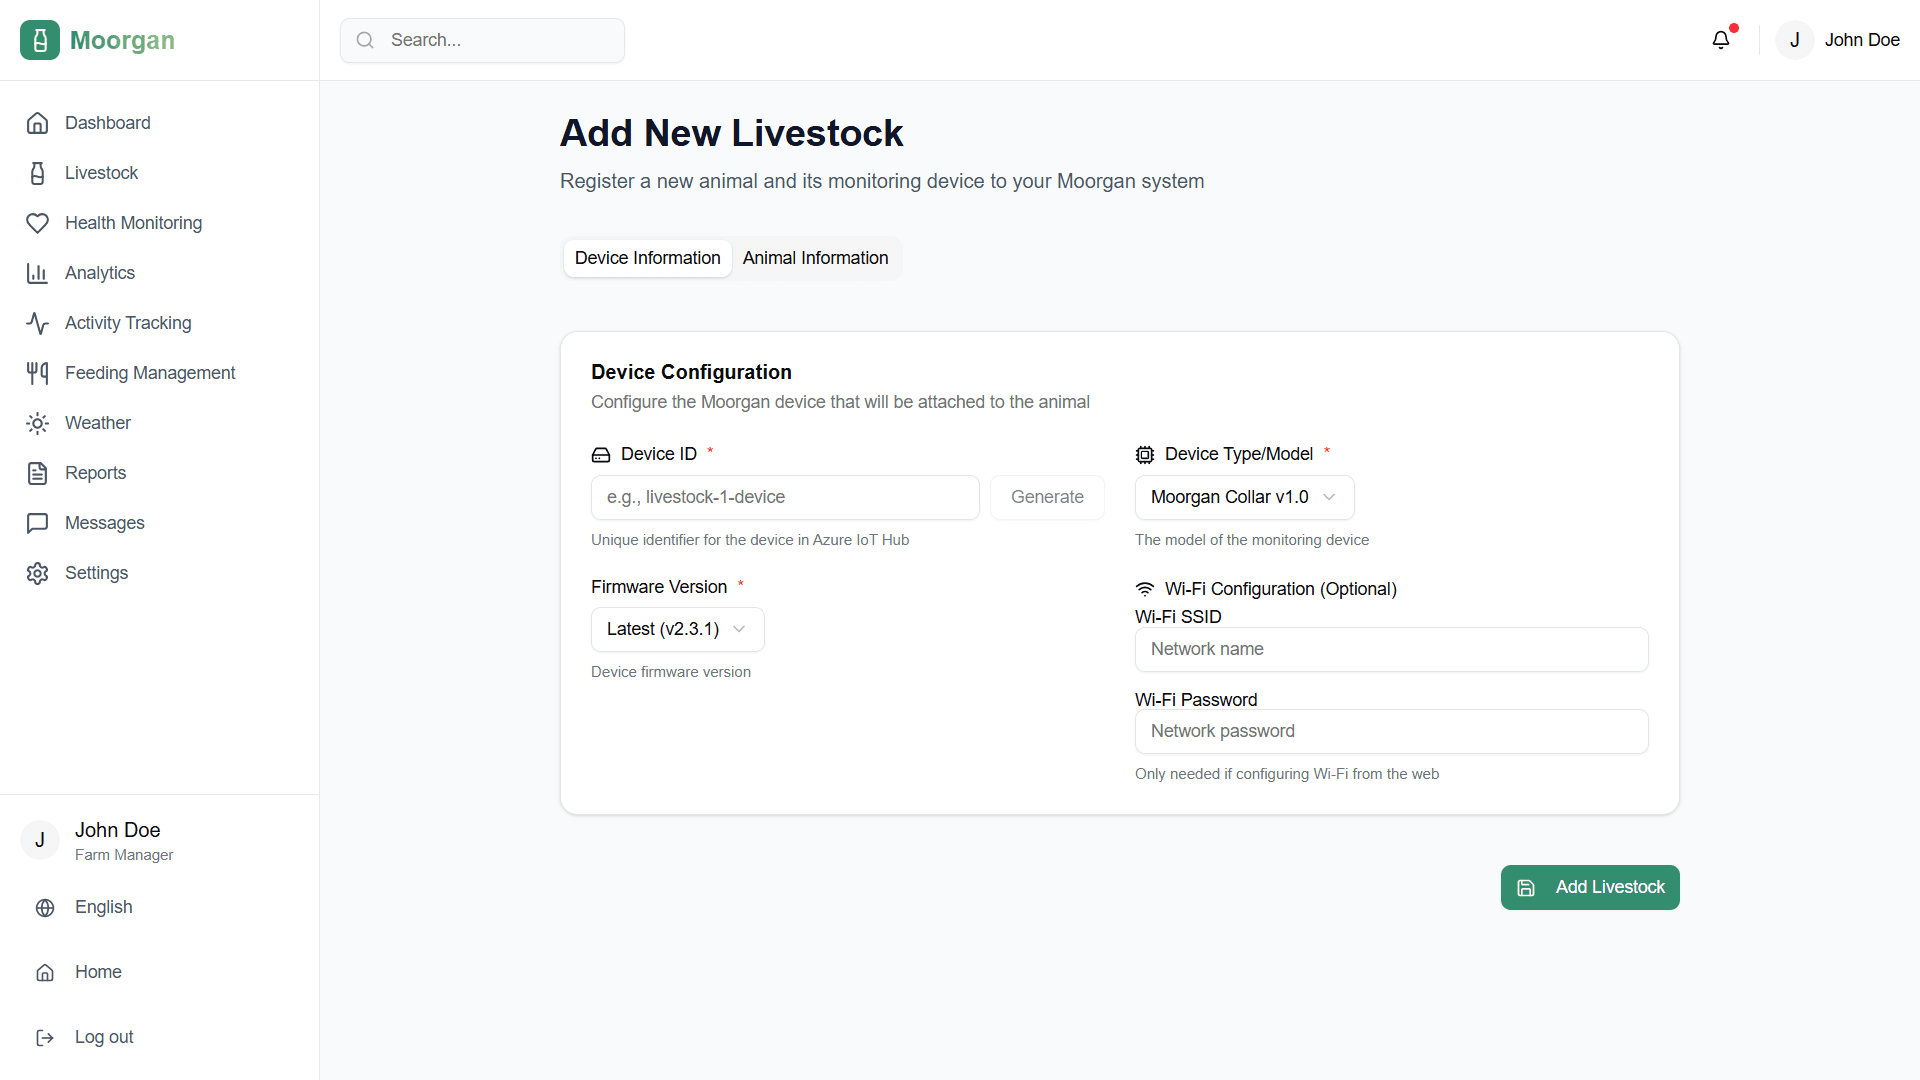Open John Doe's profile menu

click(1840, 40)
